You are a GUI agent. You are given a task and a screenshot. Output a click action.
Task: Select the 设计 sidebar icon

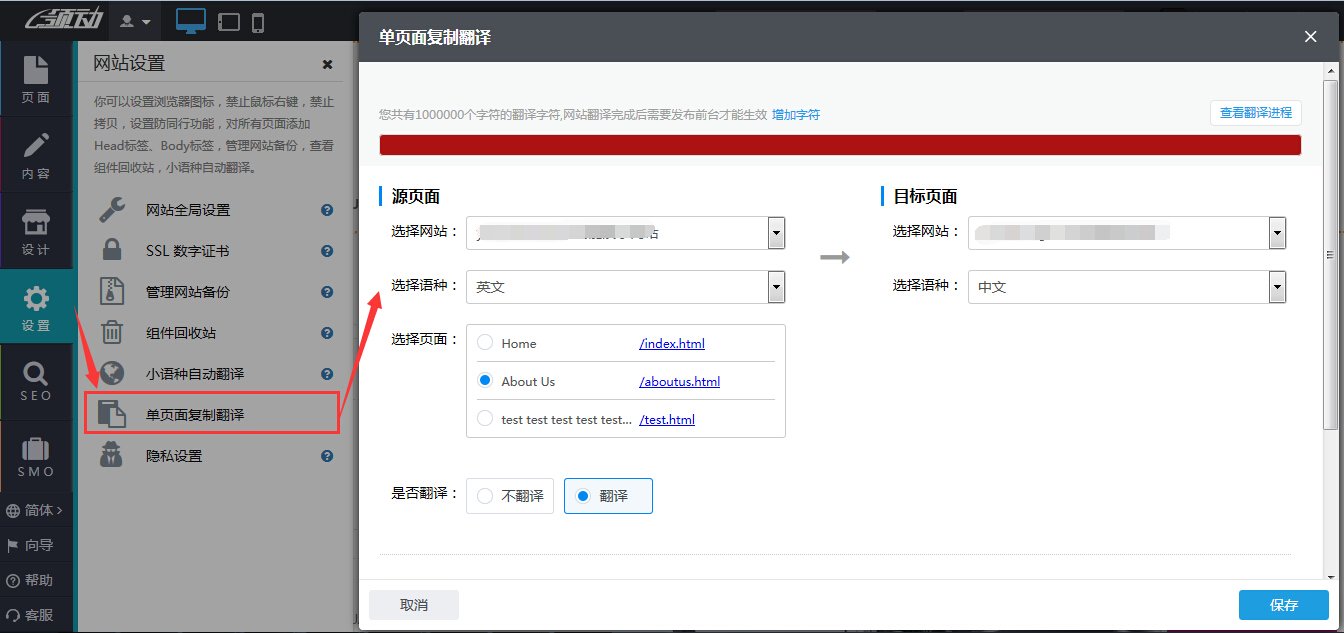pos(37,230)
